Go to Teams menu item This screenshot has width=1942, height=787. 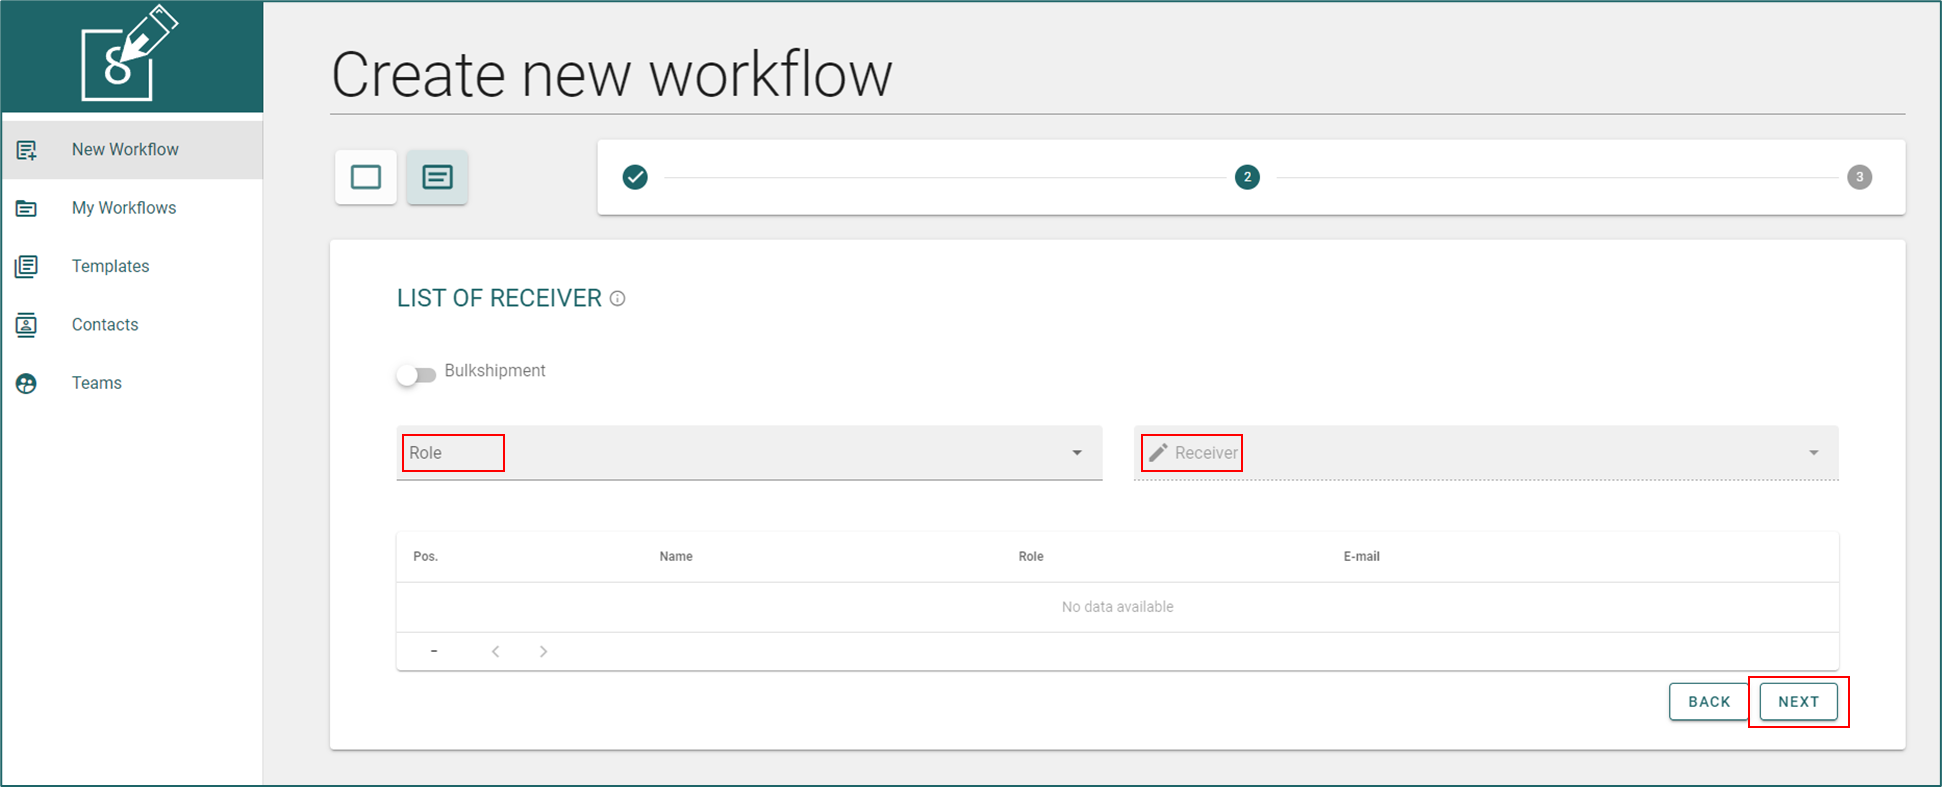pos(132,383)
